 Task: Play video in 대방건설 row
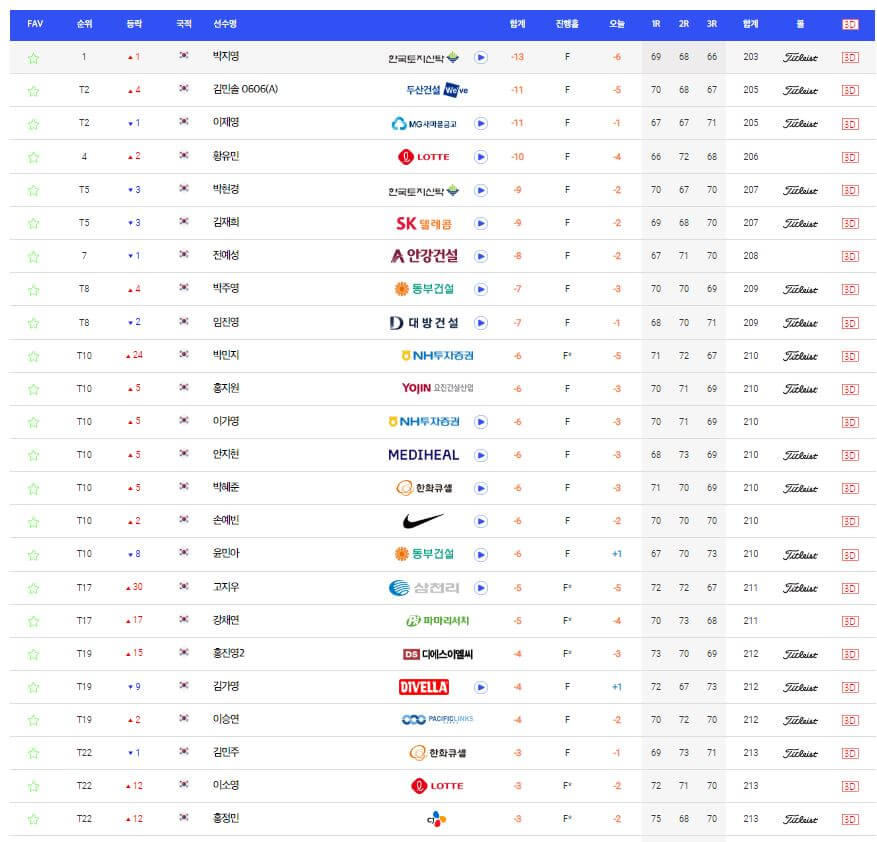pyautogui.click(x=480, y=323)
